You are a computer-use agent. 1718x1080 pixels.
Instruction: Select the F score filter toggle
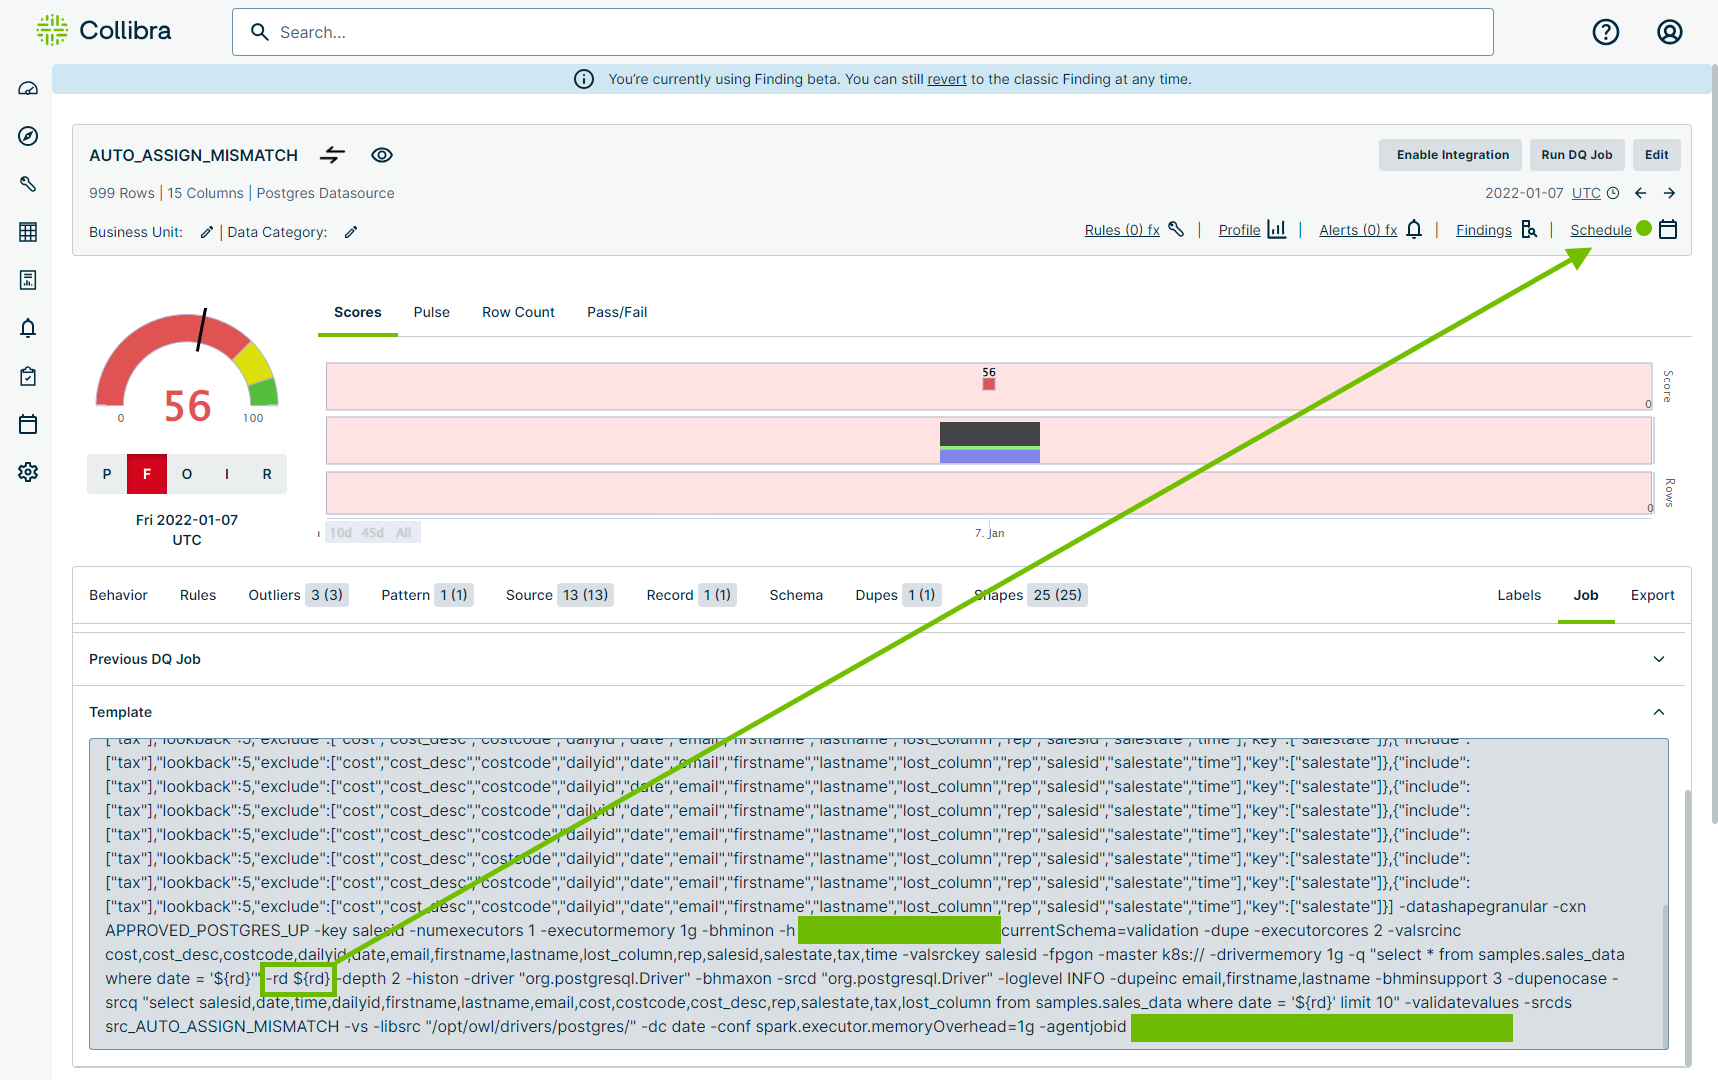[146, 473]
